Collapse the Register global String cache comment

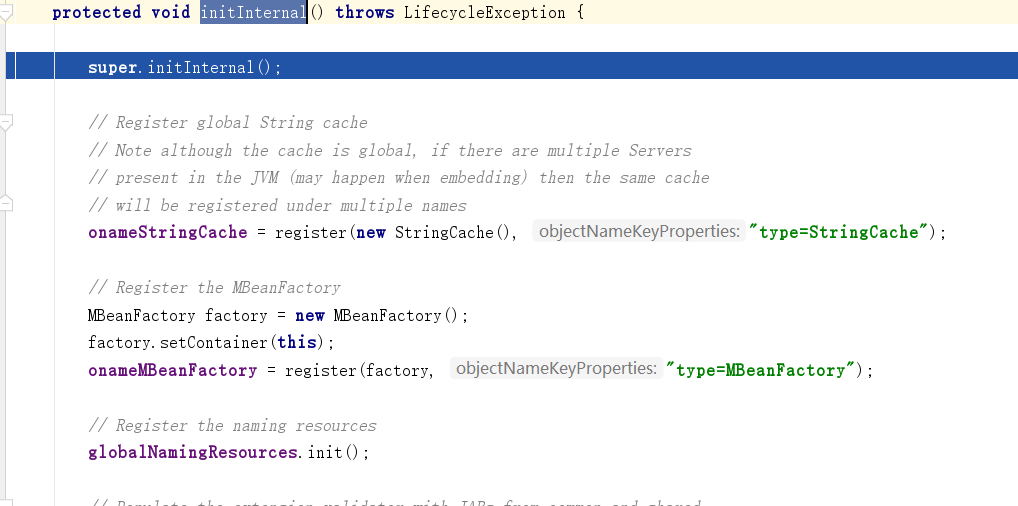point(5,123)
